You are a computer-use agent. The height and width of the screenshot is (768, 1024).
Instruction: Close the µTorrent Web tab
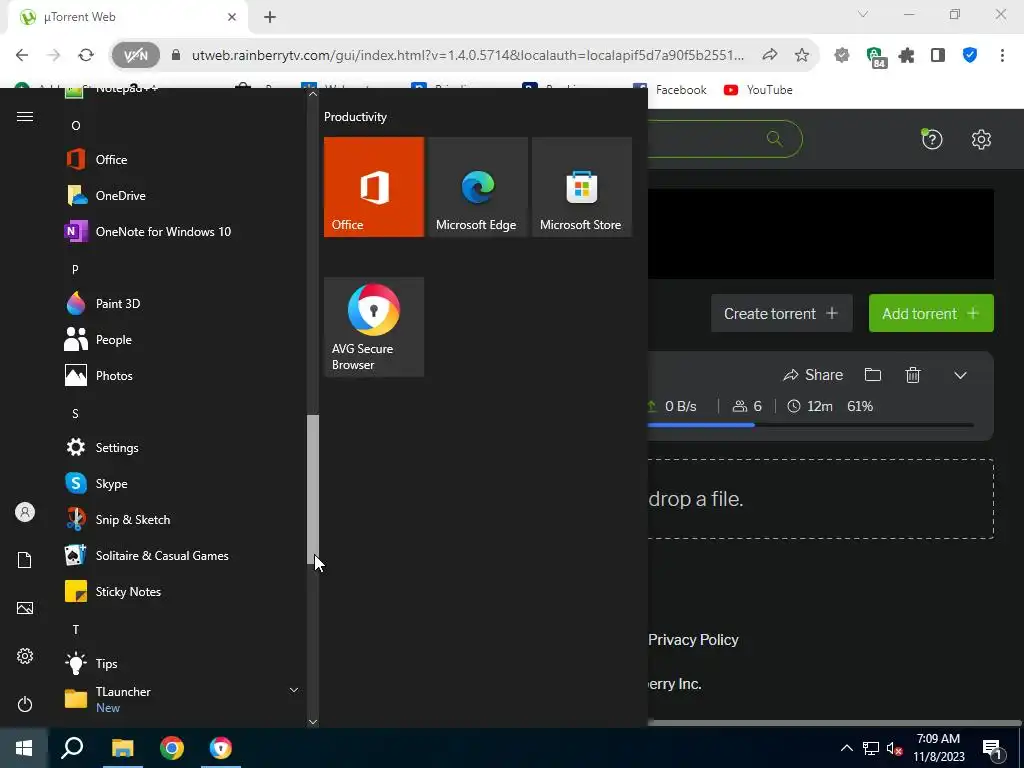point(232,17)
